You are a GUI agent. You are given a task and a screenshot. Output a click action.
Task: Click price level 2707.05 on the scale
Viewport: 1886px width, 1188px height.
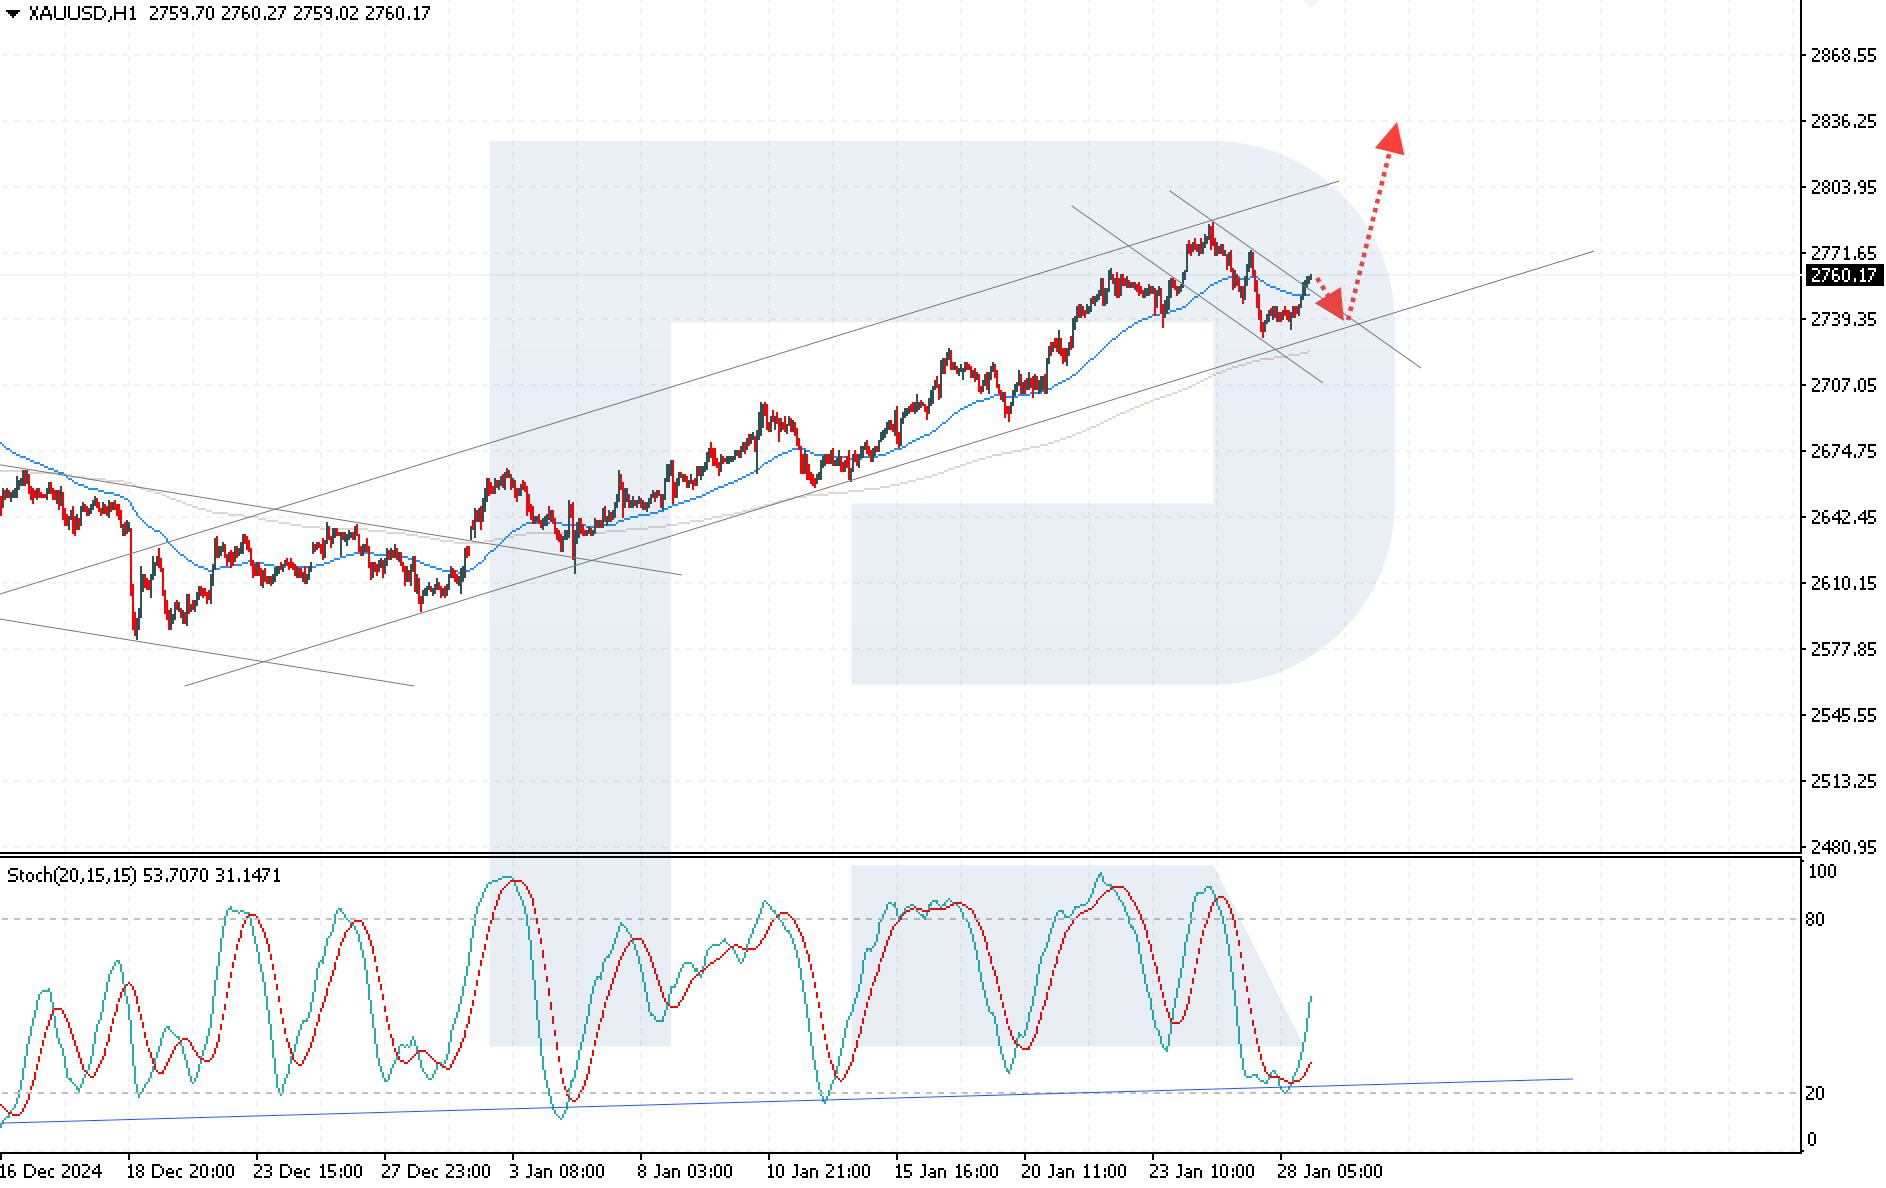pos(1843,385)
